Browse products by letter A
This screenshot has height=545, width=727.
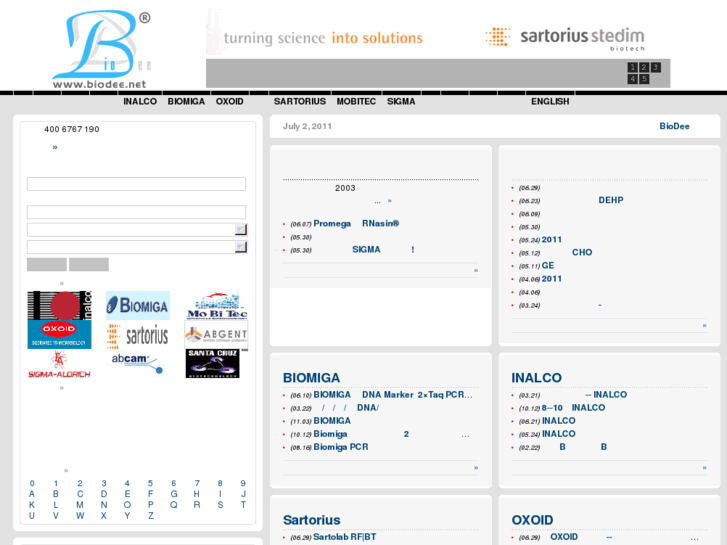[32, 494]
